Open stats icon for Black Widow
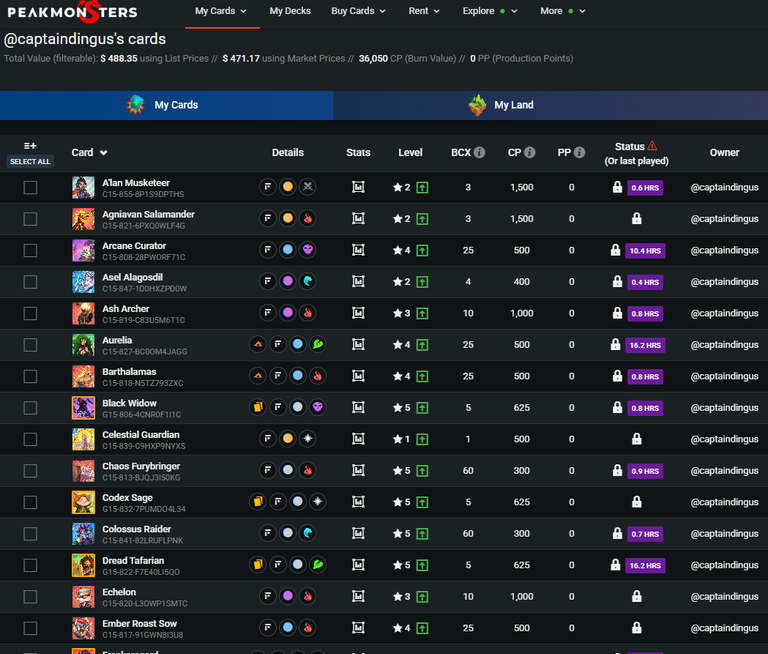 (x=358, y=408)
